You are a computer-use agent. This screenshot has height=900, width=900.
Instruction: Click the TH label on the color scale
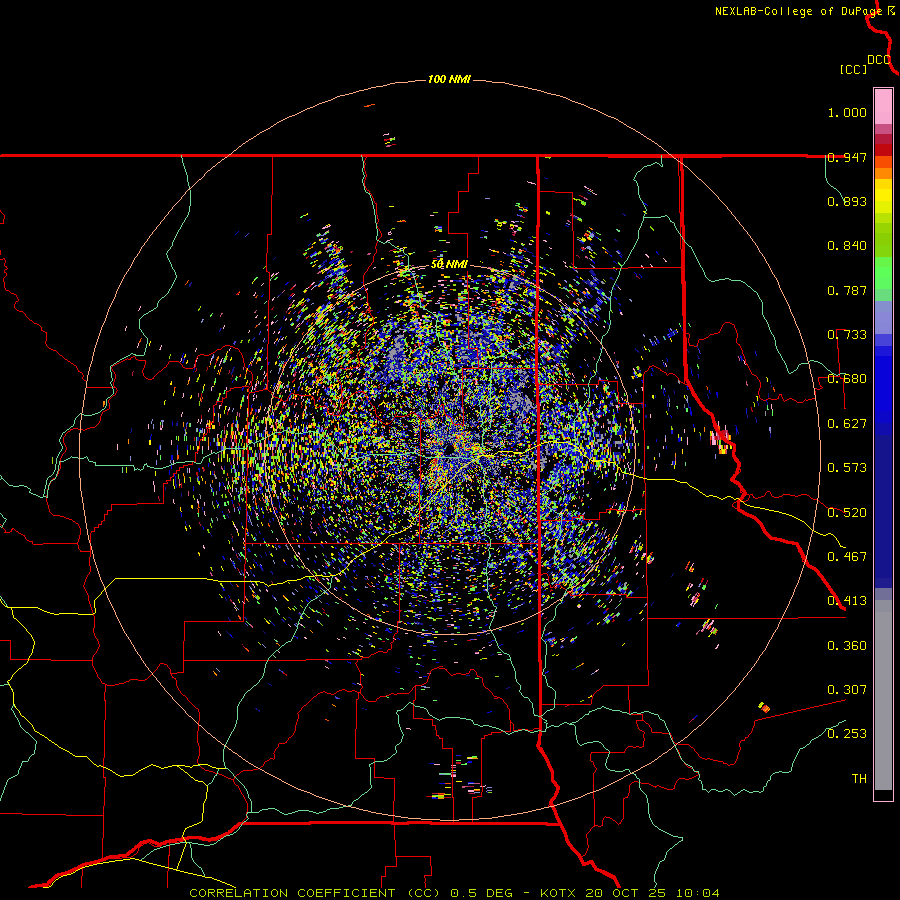coord(859,779)
